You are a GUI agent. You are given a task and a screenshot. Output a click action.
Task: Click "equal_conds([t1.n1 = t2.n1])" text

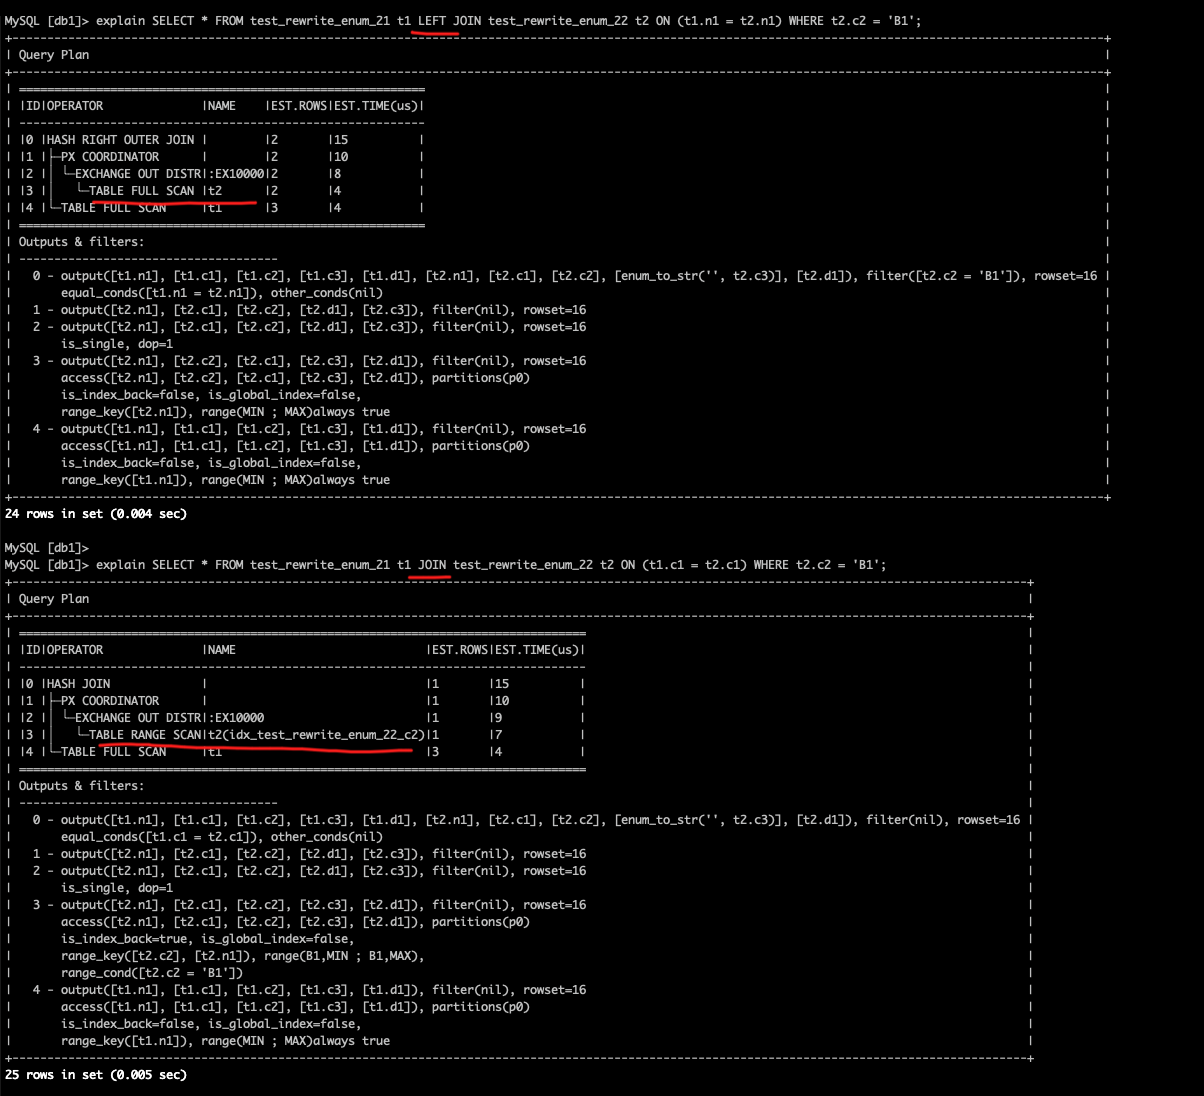162,293
